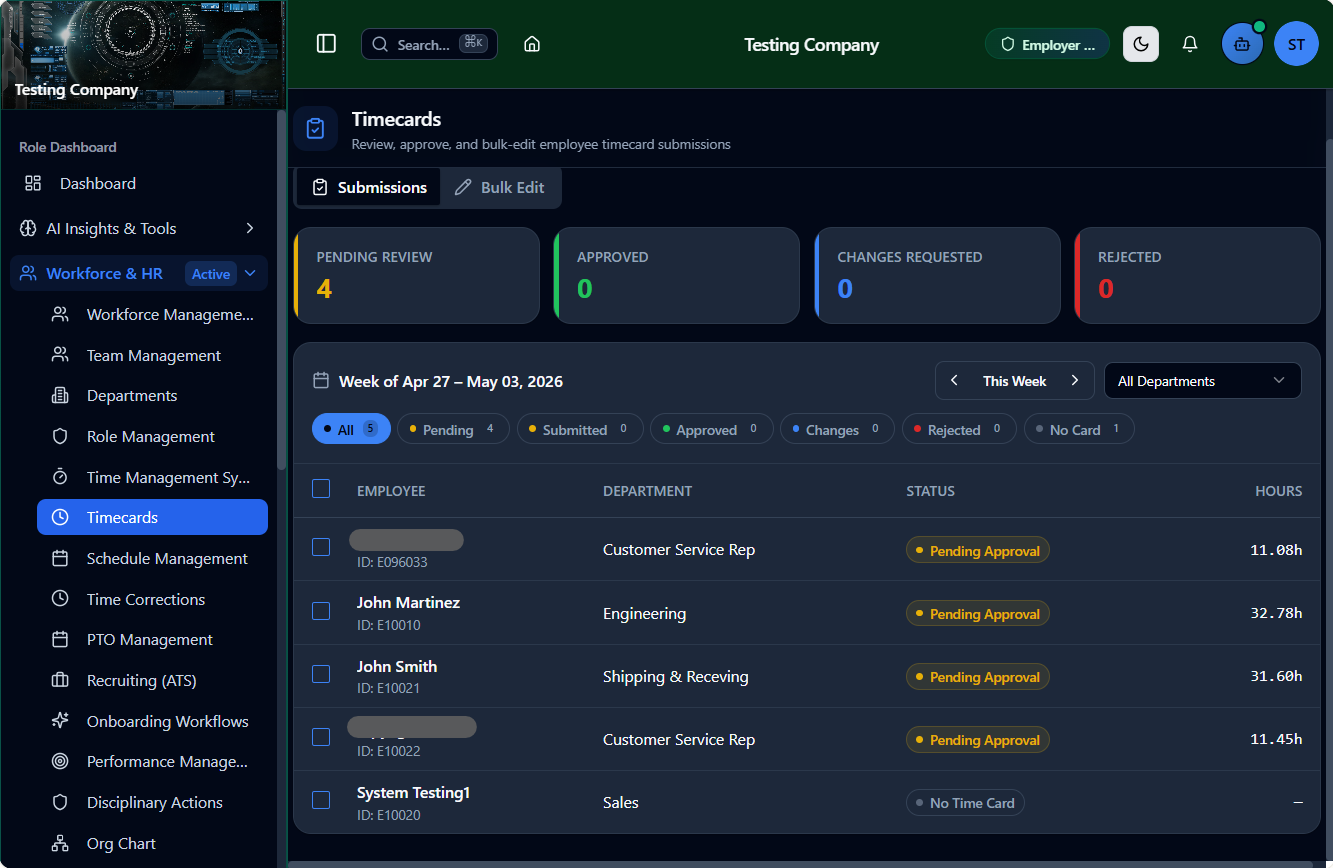Open Timecards in the sidebar
The image size is (1333, 868).
(x=152, y=517)
